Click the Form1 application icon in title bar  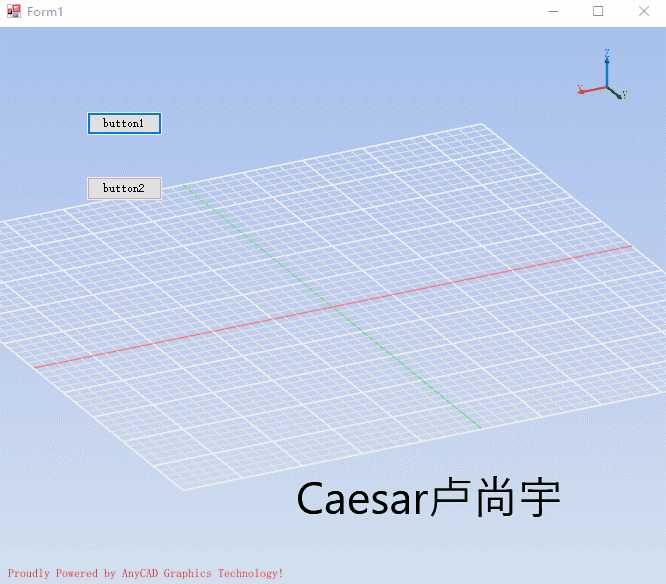tap(14, 11)
